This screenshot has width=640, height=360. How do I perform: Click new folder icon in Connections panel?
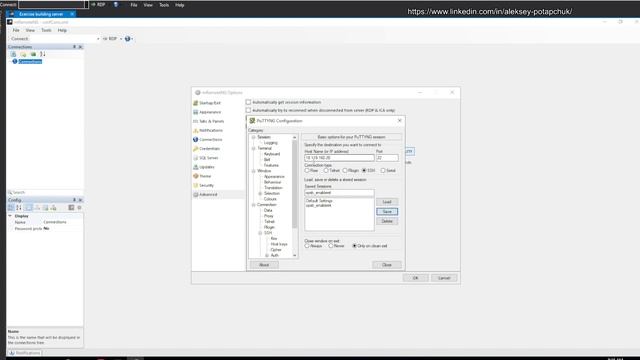[23, 54]
